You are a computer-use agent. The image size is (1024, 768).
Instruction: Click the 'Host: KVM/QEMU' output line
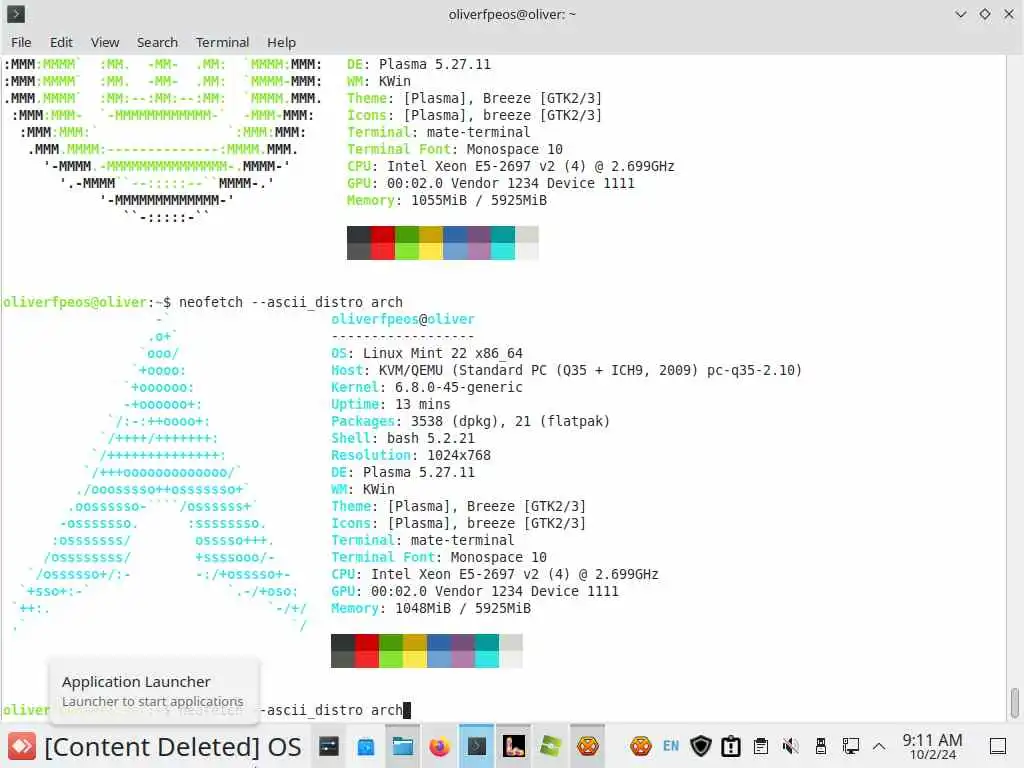tap(566, 370)
